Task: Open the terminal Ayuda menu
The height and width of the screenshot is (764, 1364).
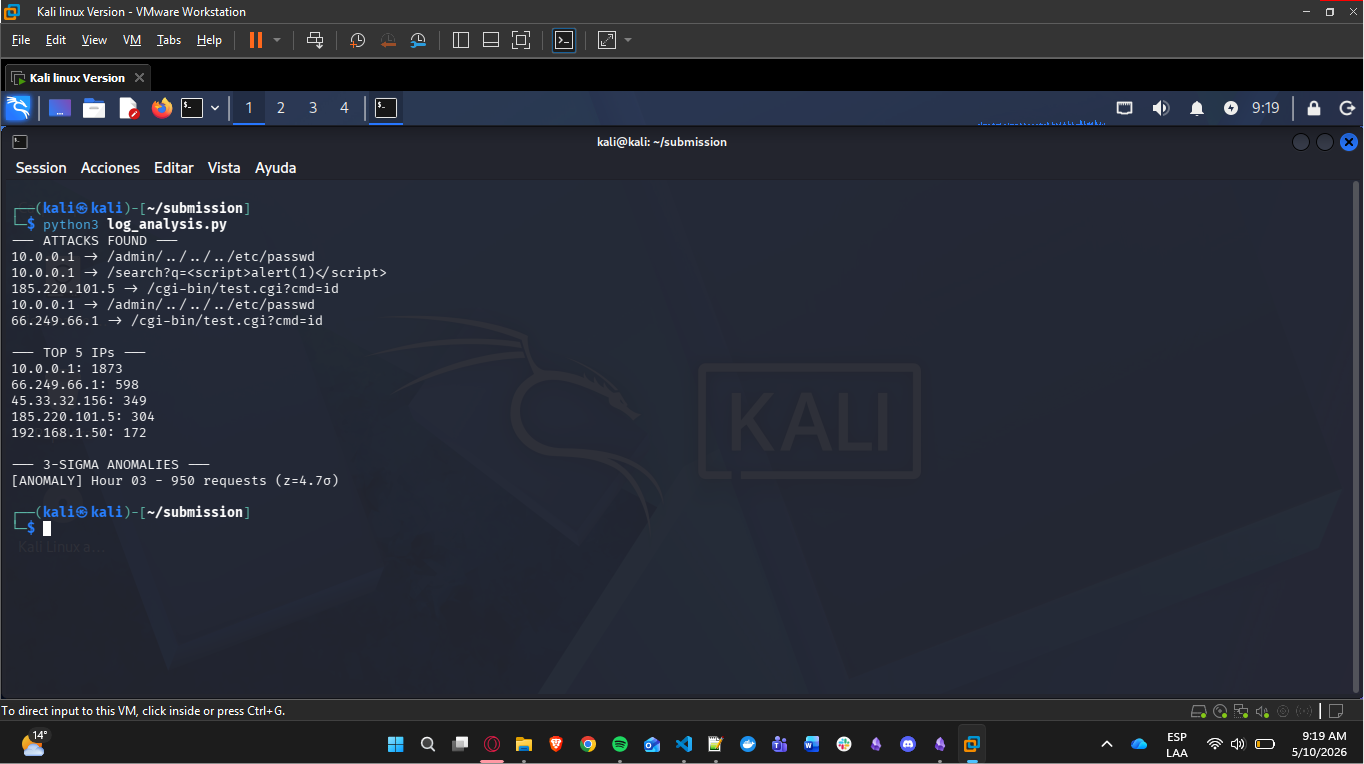Action: 276,168
